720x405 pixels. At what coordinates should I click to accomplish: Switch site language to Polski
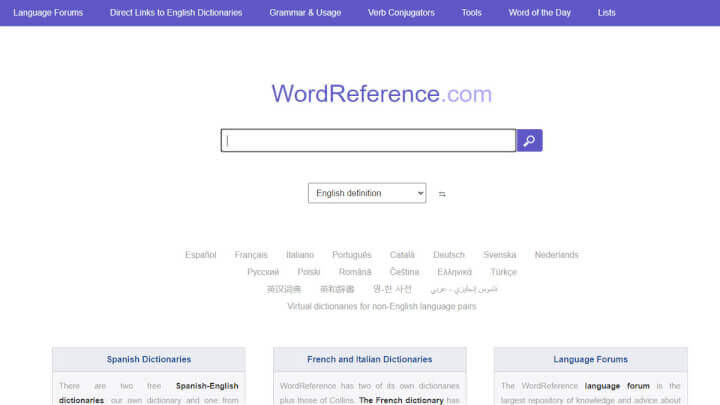point(309,272)
